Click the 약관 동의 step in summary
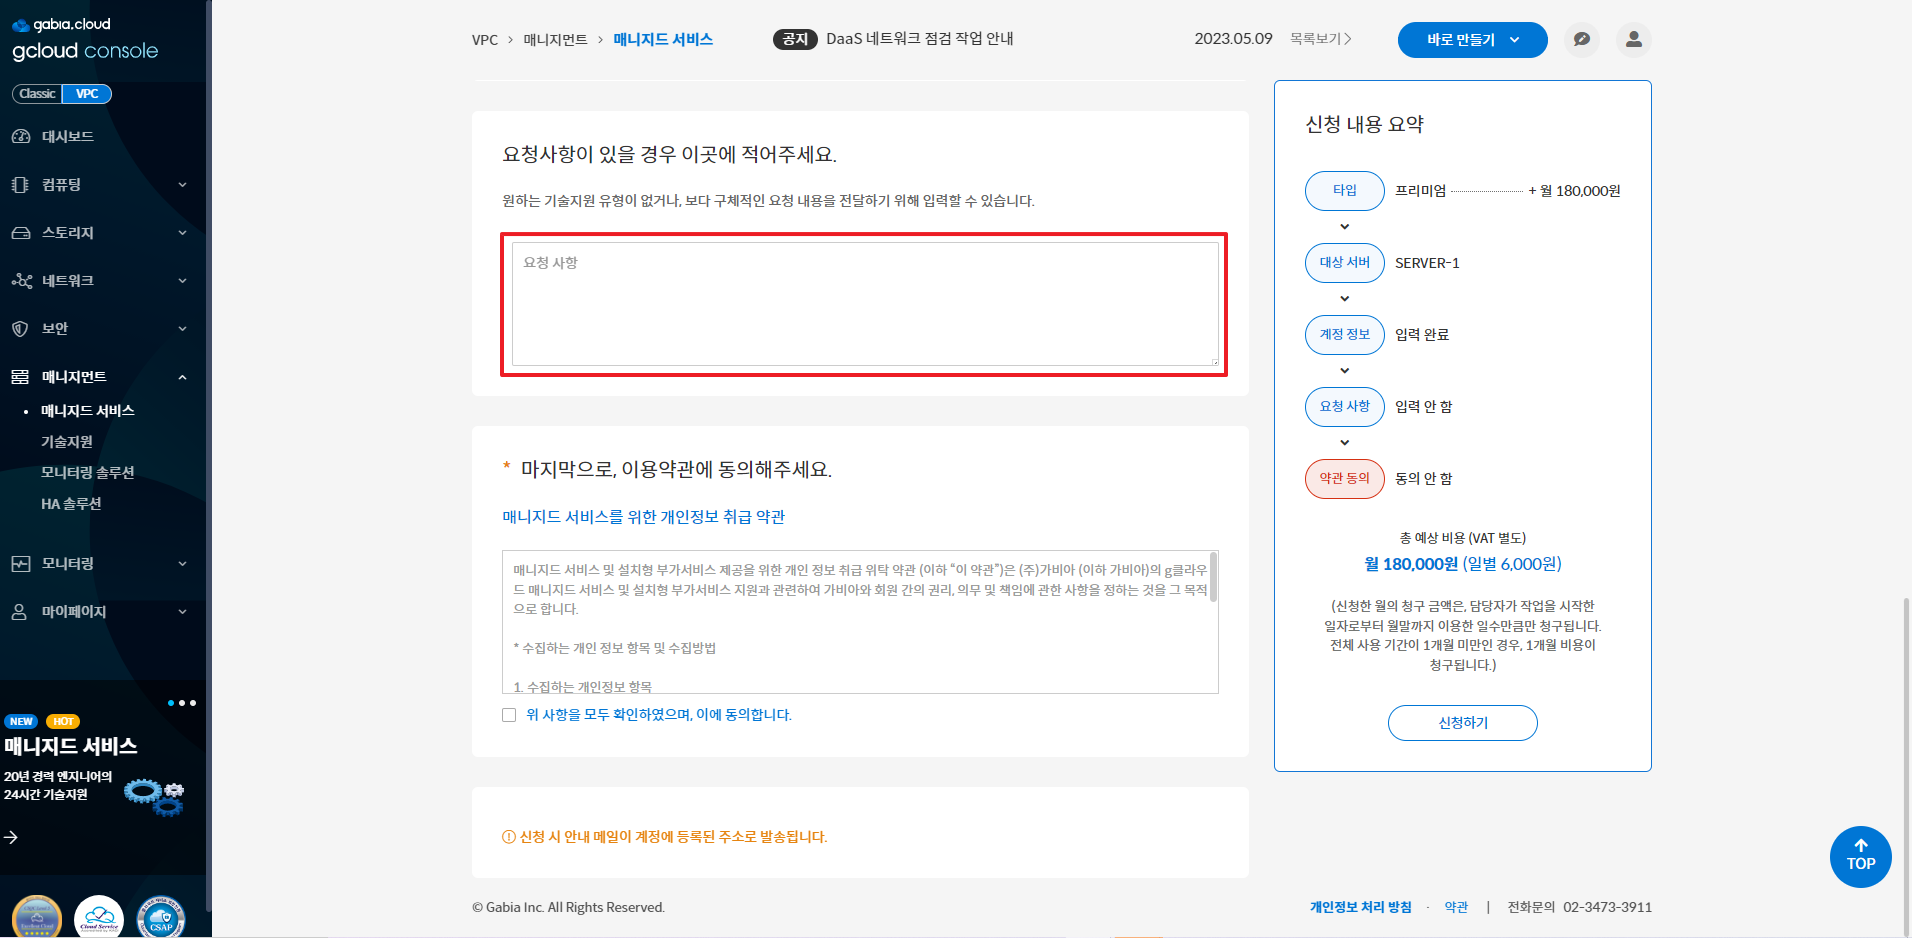Image resolution: width=1912 pixels, height=938 pixels. point(1345,479)
